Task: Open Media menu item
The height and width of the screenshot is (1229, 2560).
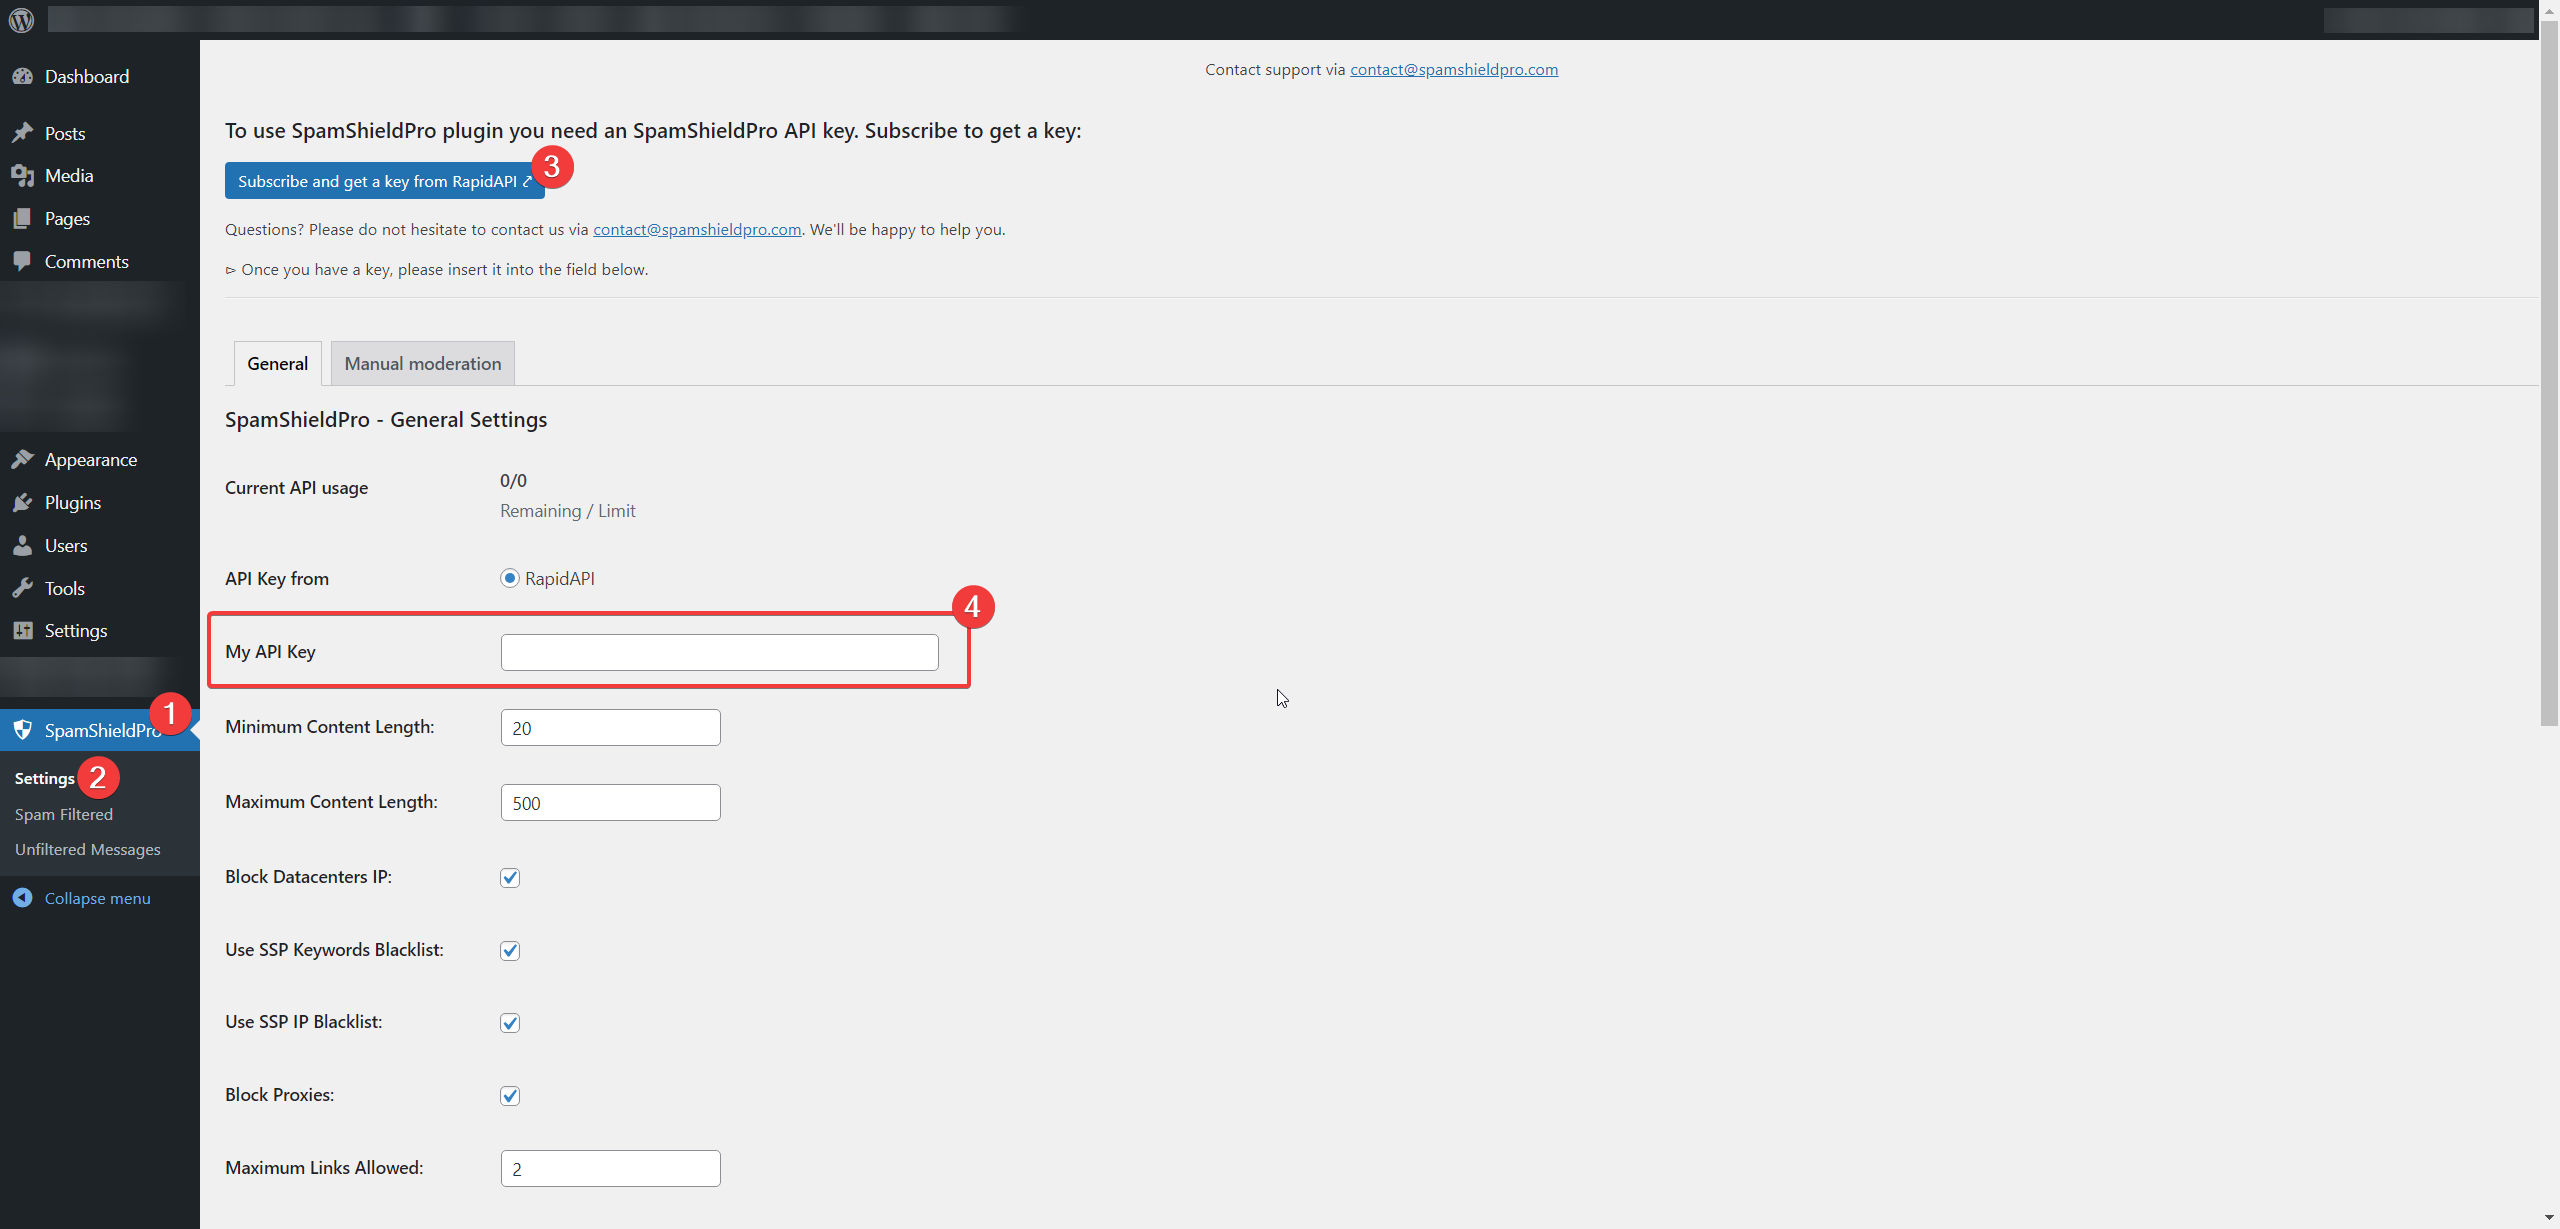Action: (x=100, y=176)
